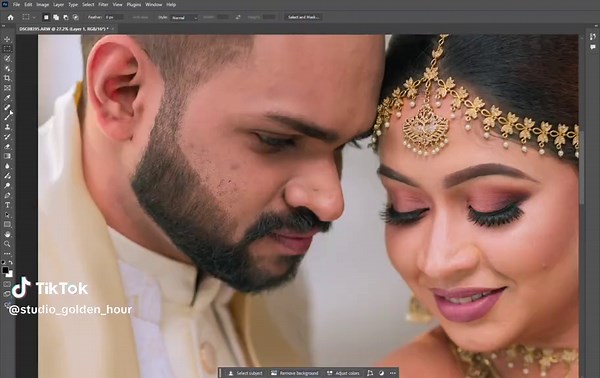600x378 pixels.
Task: Click the foreground color swatch
Action: pyautogui.click(x=5, y=270)
